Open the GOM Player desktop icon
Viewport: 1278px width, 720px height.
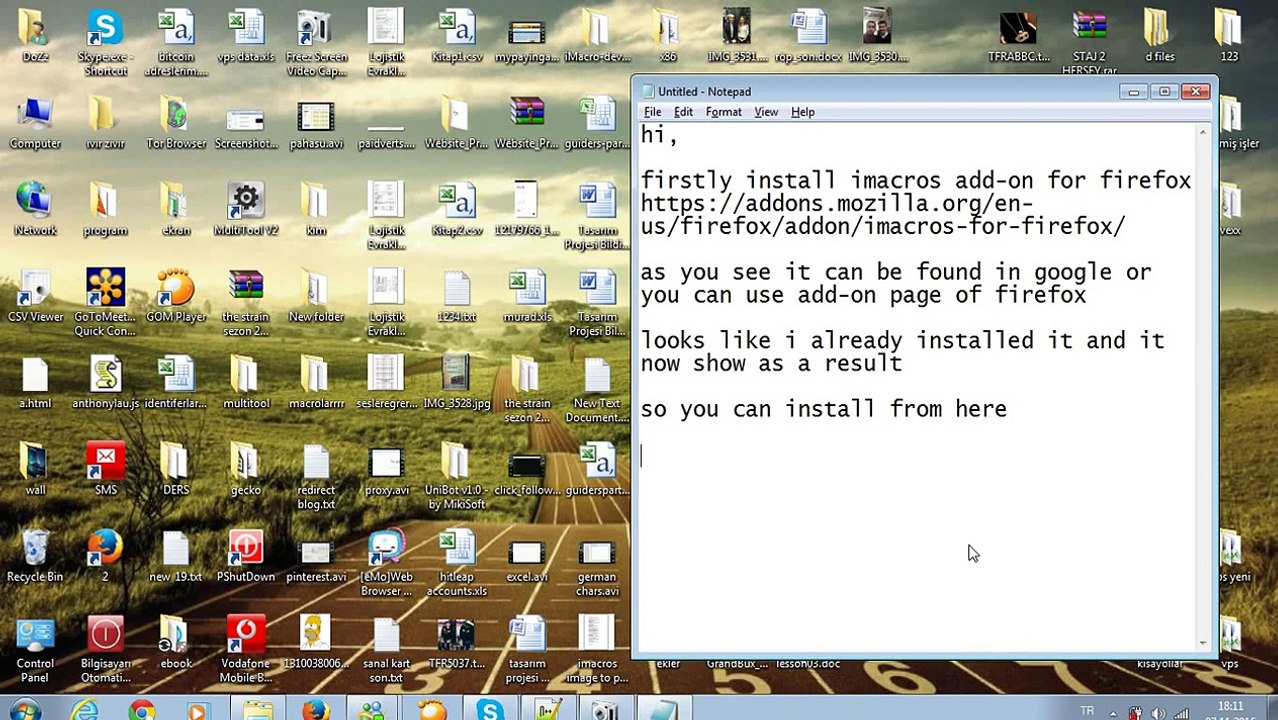pyautogui.click(x=176, y=297)
